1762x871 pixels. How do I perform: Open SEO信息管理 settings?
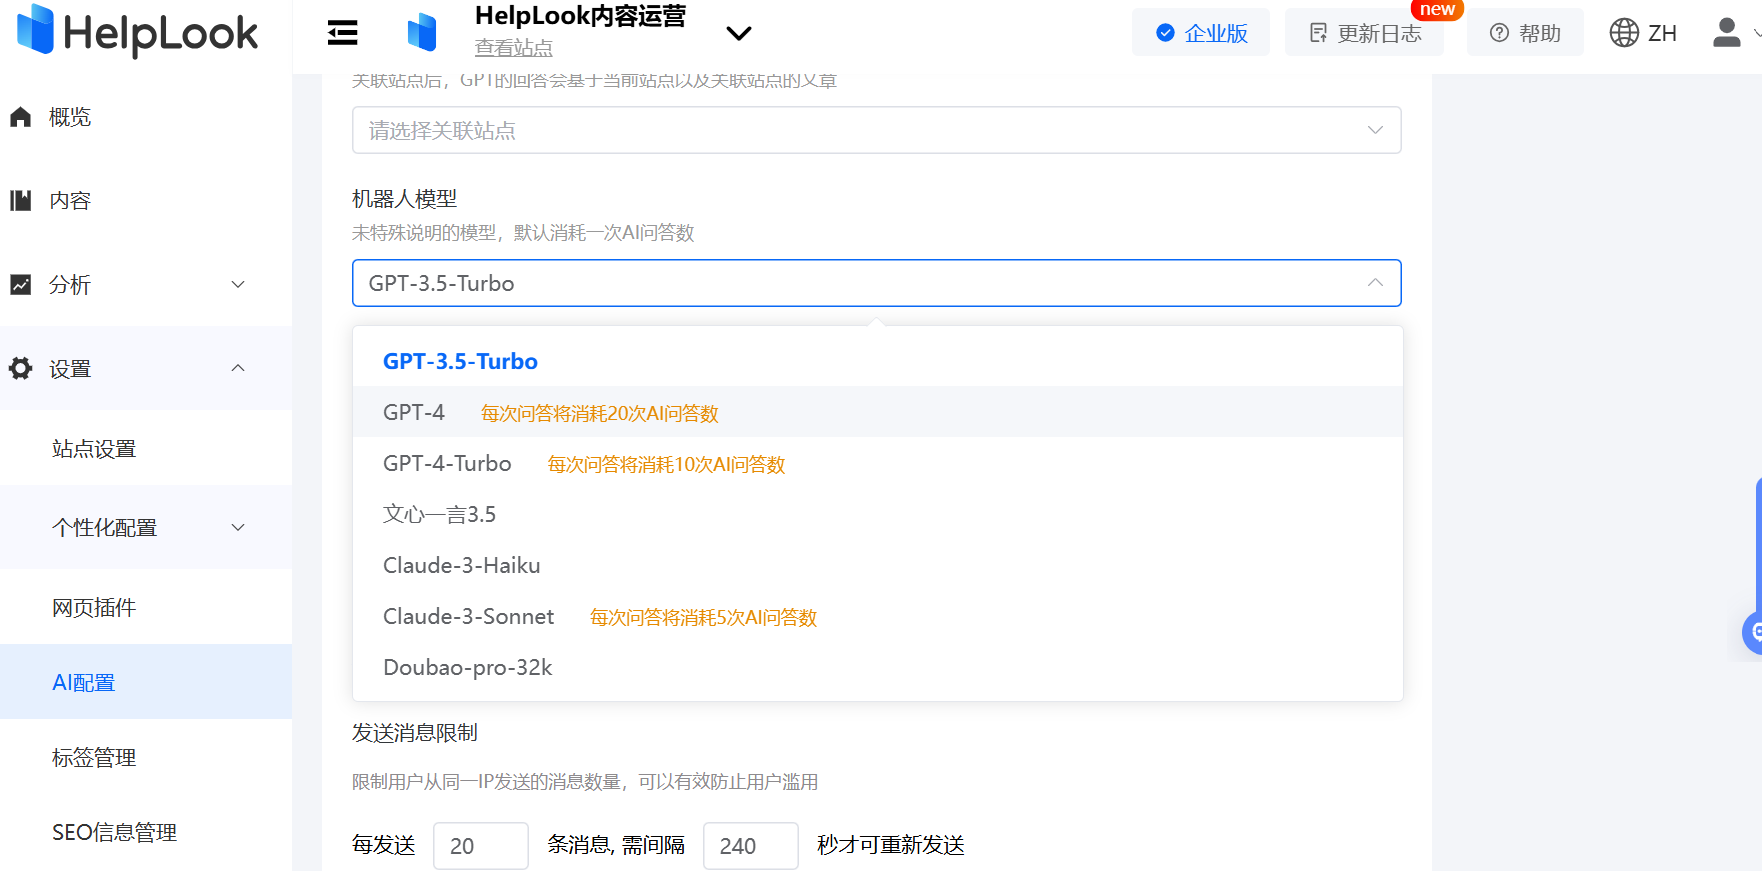(115, 832)
